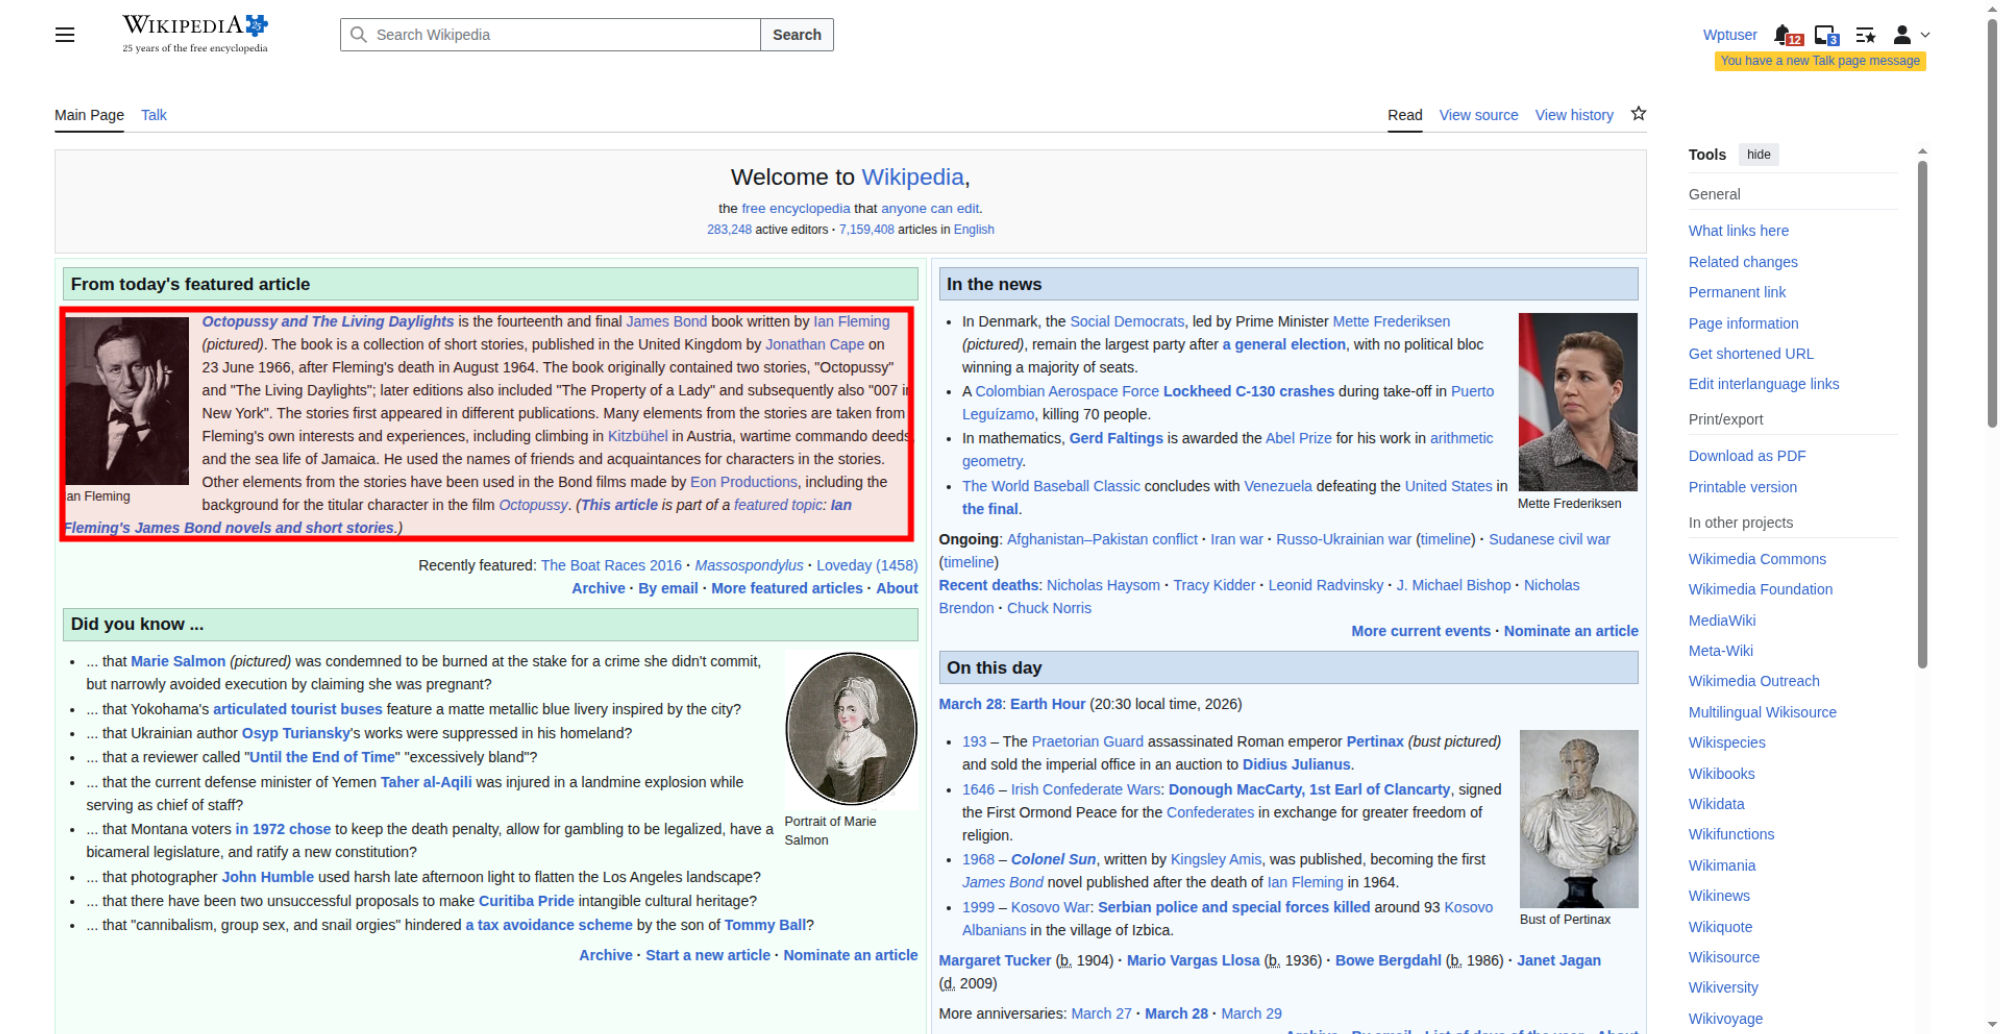Viewport: 2000px width, 1034px height.
Task: Select the View source tab
Action: point(1478,115)
